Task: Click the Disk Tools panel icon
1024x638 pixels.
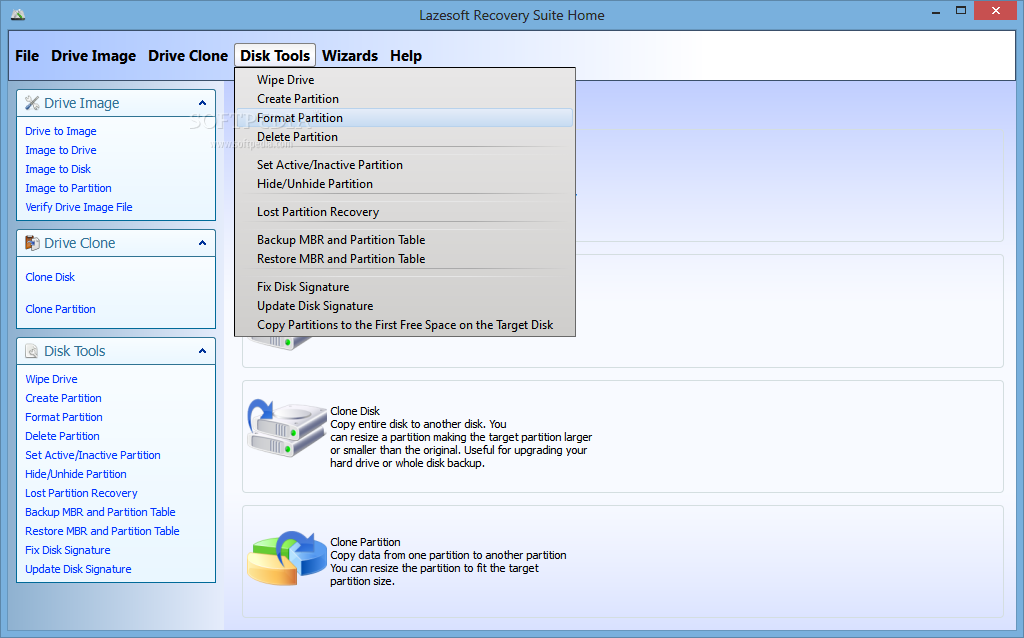Action: point(32,351)
